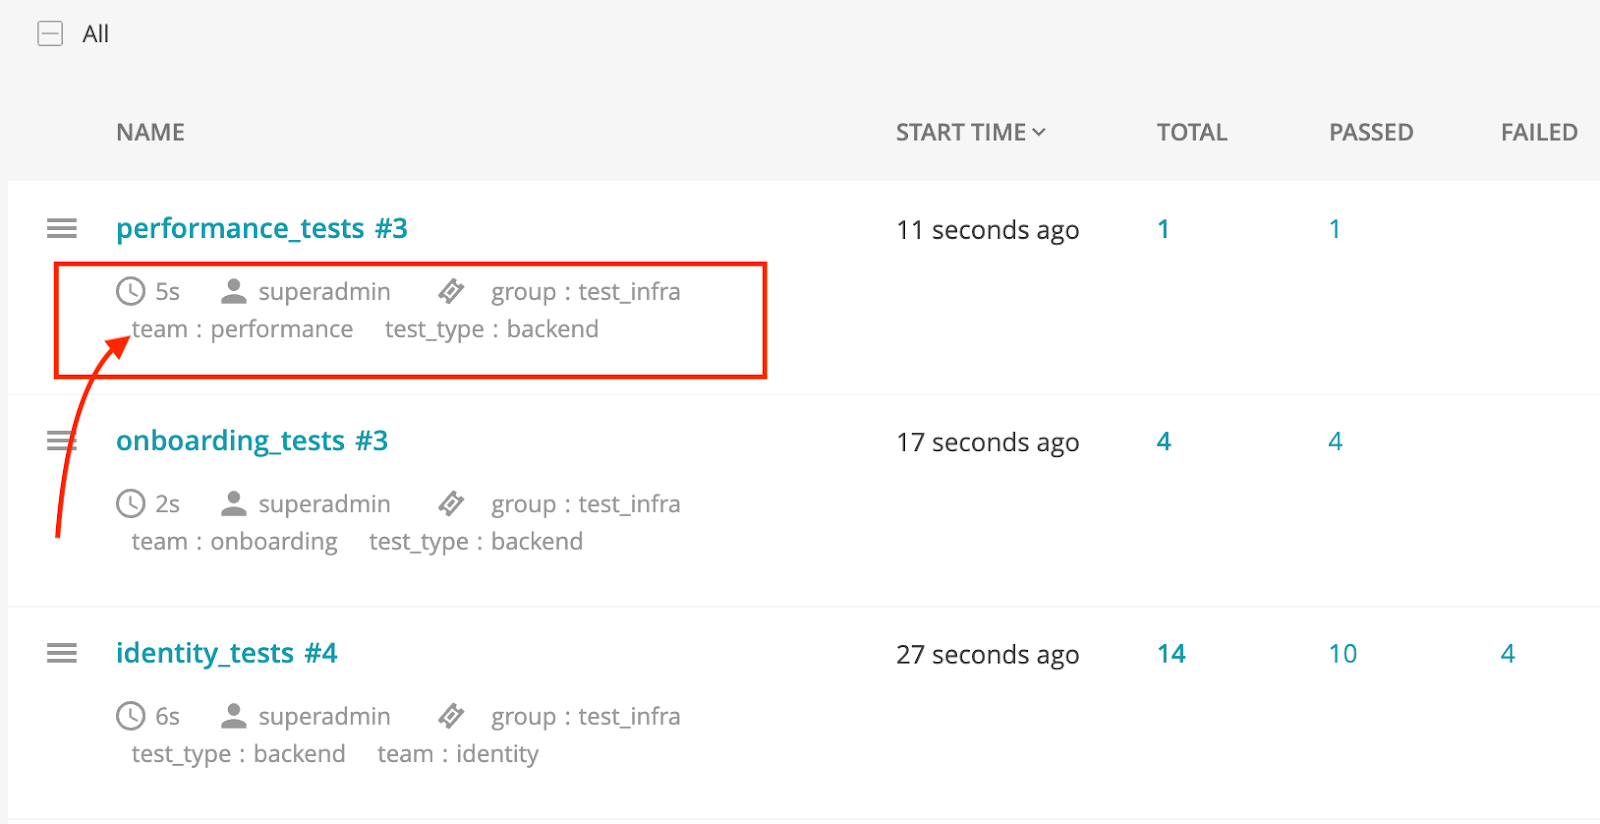Open the onboarding_tests #3 launch

click(252, 440)
